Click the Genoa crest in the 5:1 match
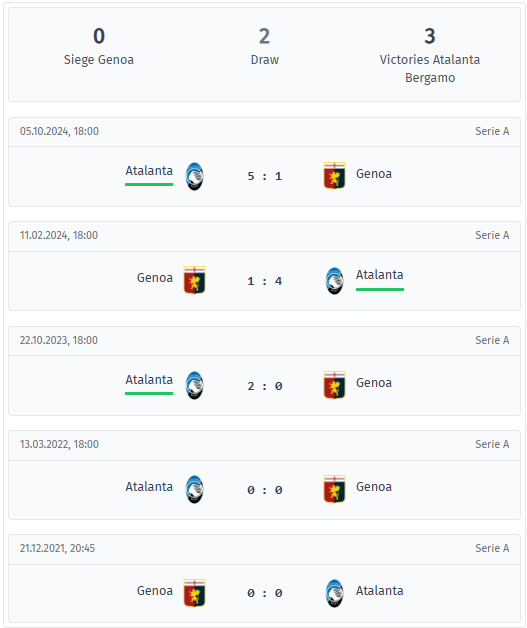Screen dimensions: 527x628 334,175
